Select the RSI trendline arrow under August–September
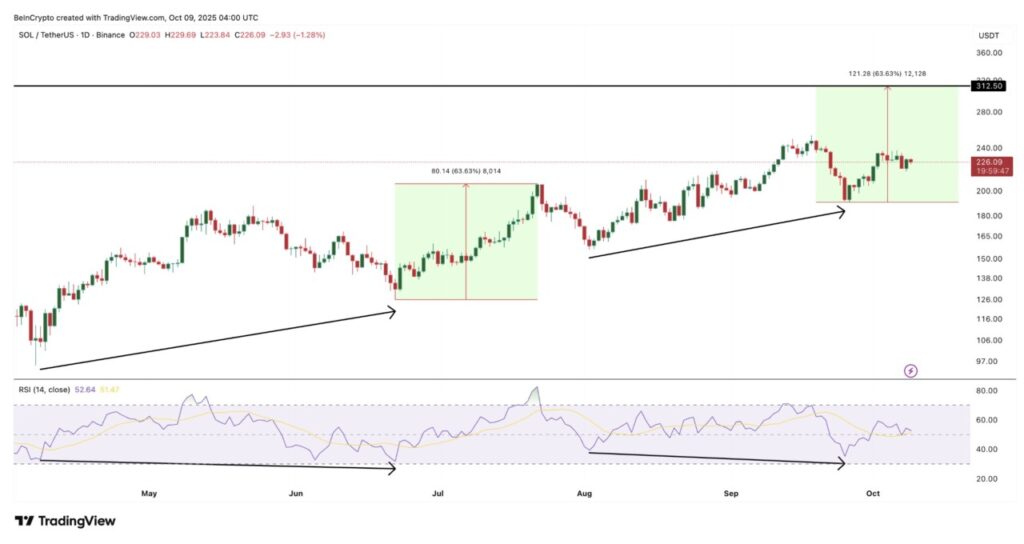 pos(716,458)
